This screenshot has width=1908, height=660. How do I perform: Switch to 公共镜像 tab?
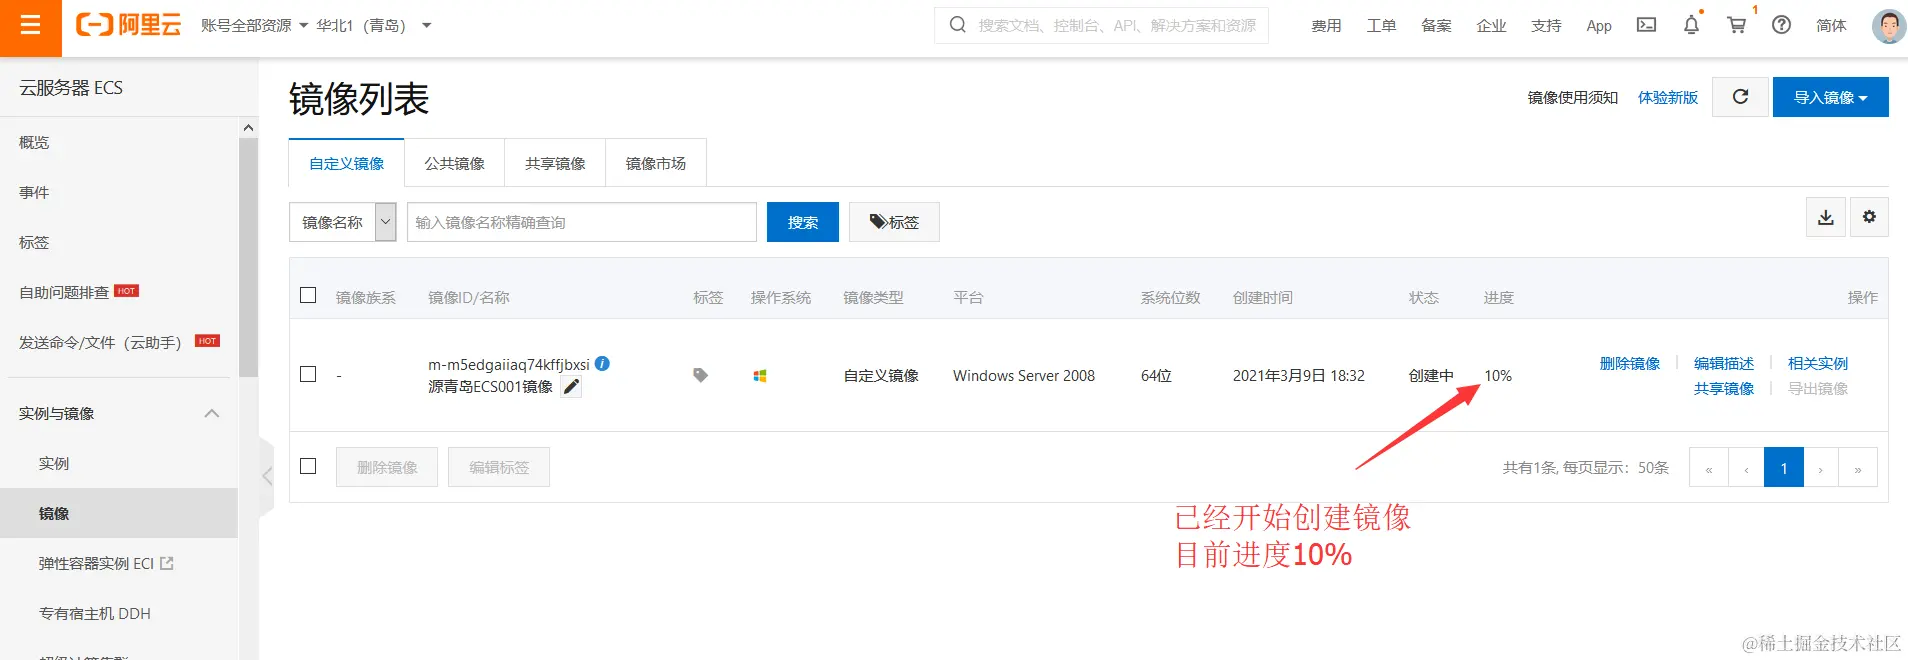(x=454, y=163)
